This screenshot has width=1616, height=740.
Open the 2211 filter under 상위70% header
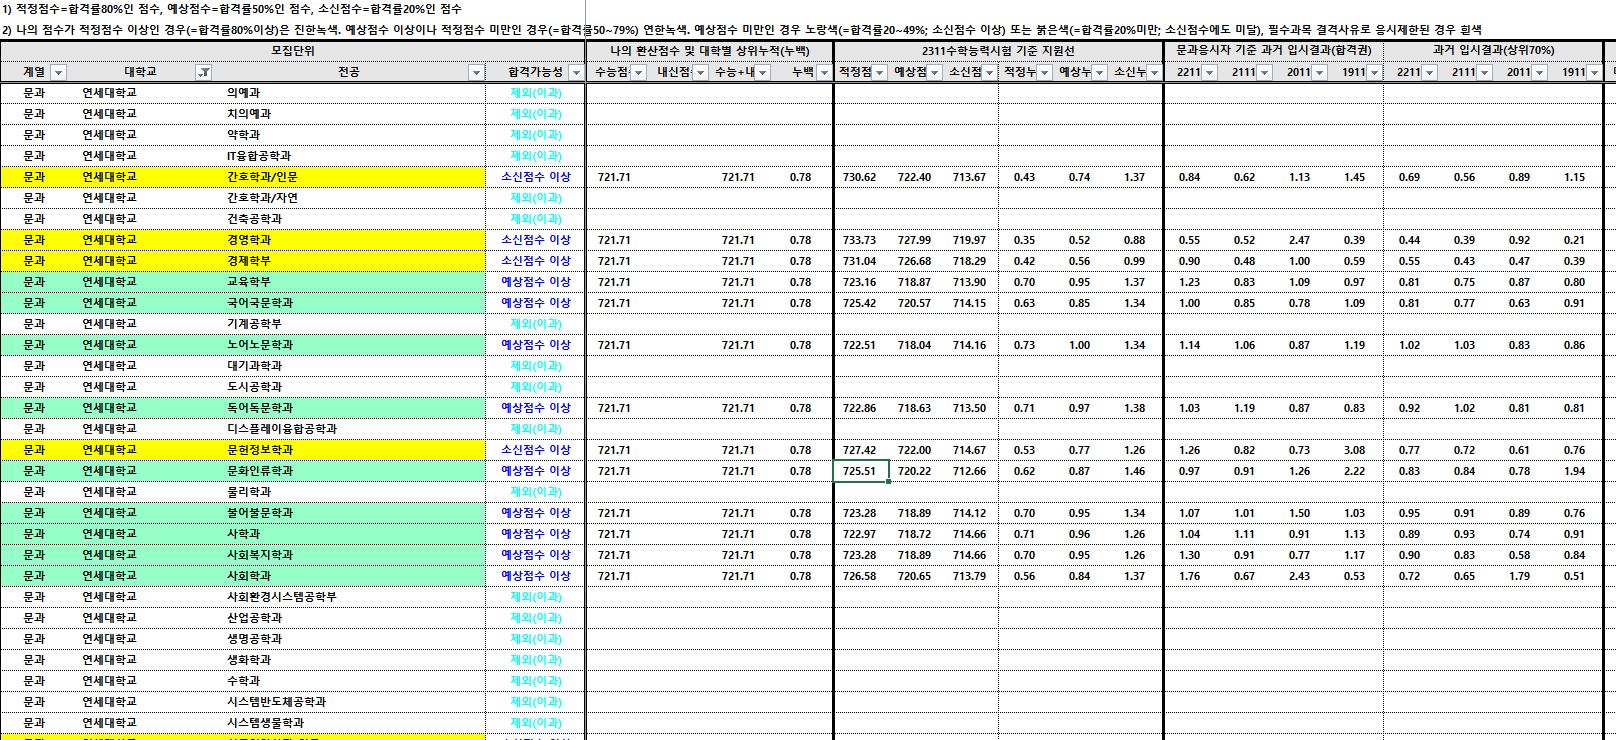[1429, 72]
